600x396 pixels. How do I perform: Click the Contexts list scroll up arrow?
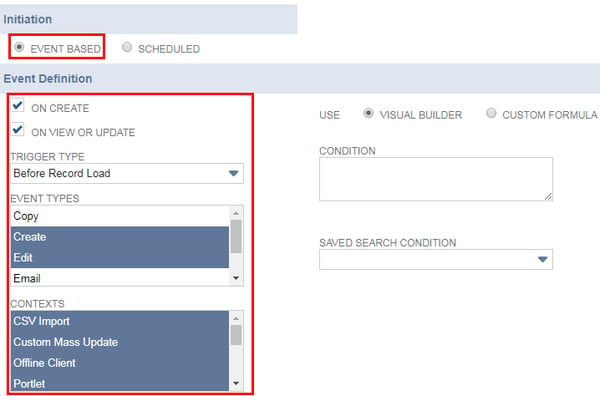click(x=236, y=318)
